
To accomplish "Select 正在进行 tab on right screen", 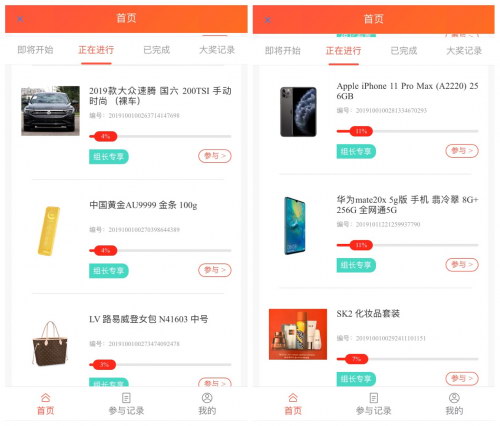I will [343, 51].
